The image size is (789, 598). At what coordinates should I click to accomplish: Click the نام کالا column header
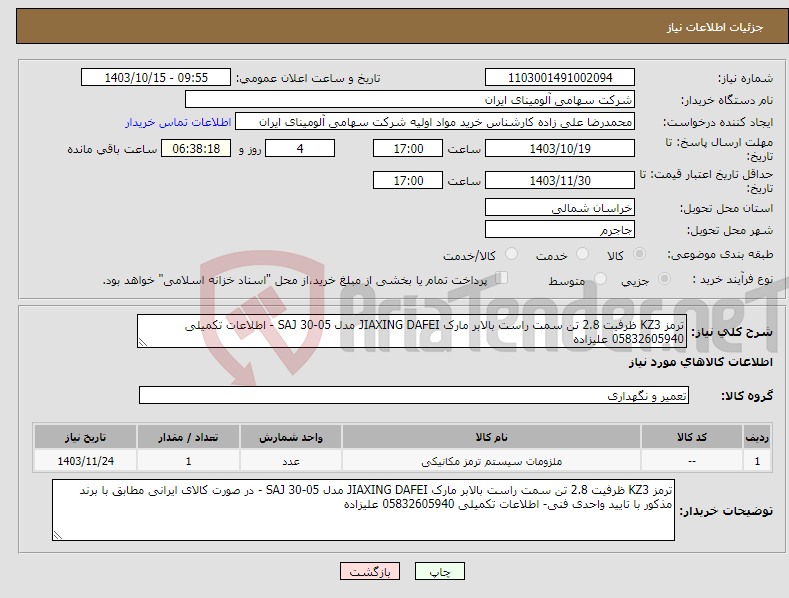[x=491, y=437]
